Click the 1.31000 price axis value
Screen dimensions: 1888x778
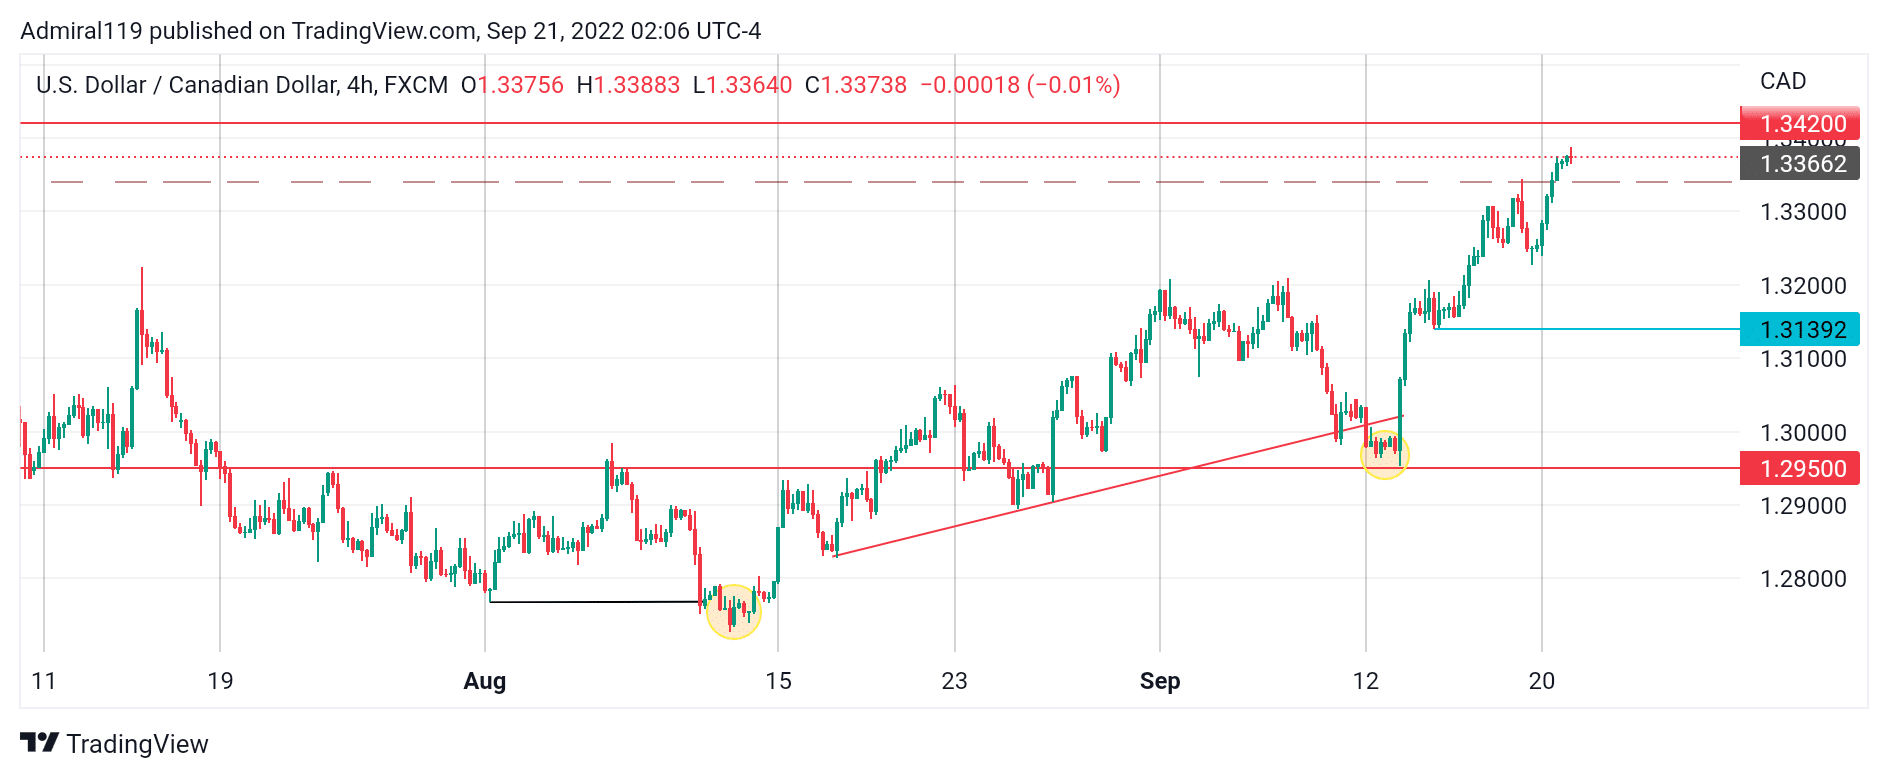point(1803,359)
